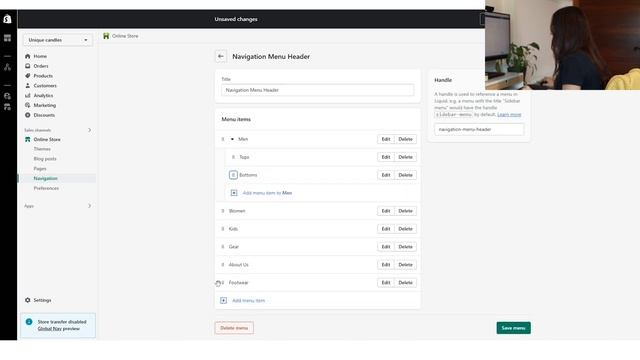640x360 pixels.
Task: Open Marketing in the sidebar
Action: 44,105
